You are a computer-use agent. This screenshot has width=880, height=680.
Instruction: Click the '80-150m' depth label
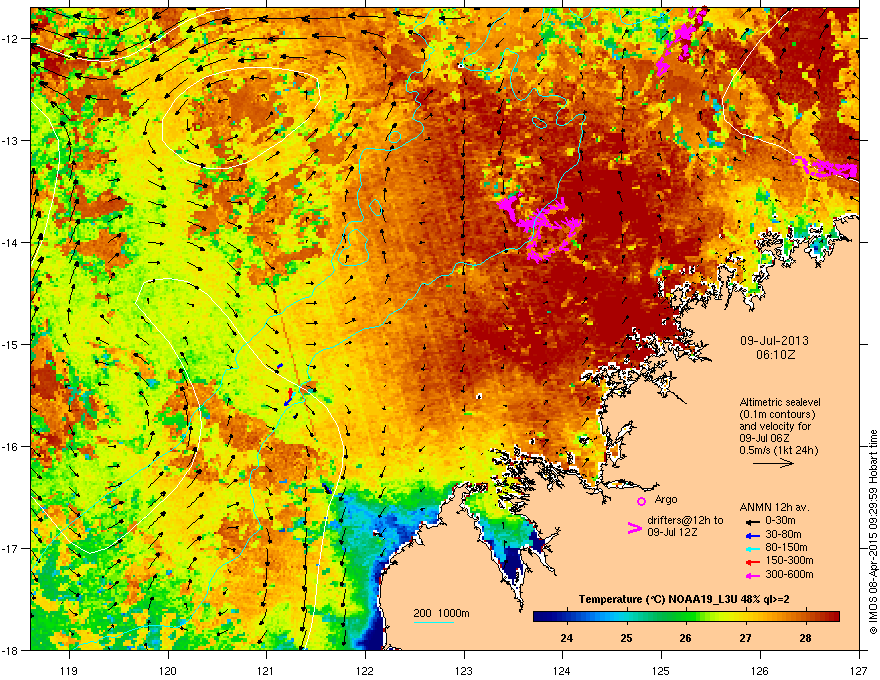[786, 548]
